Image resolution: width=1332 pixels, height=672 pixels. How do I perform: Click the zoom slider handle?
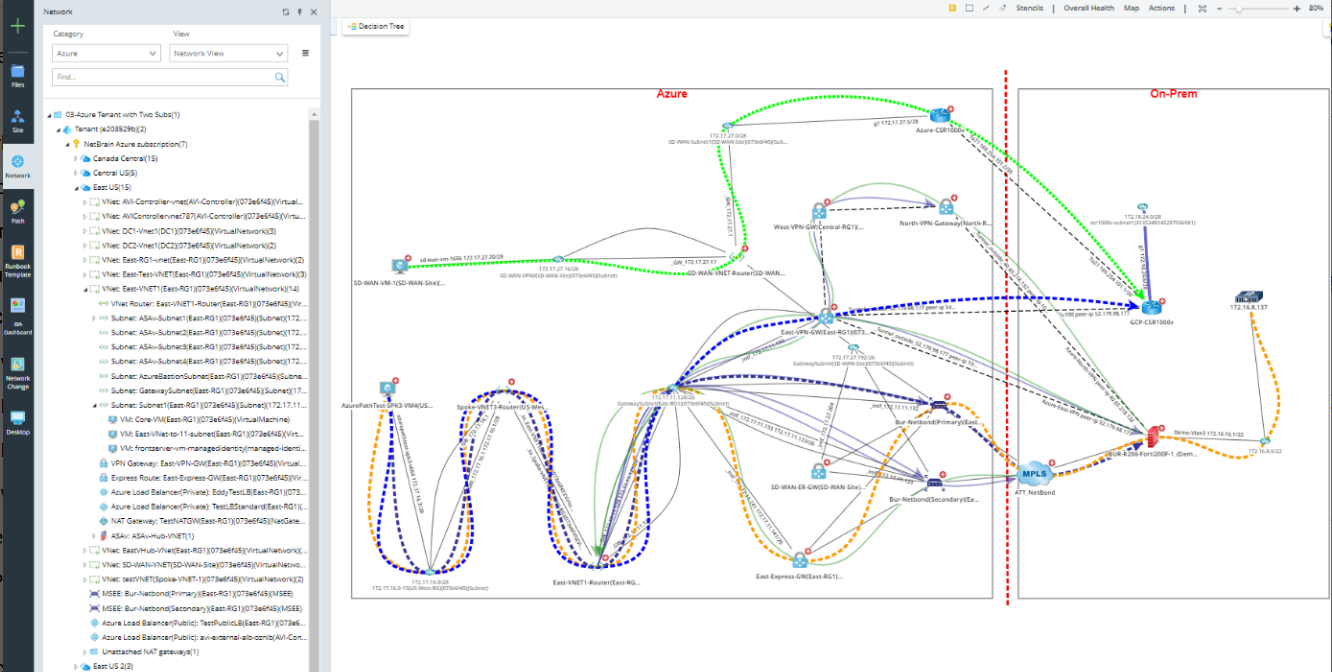click(x=1240, y=8)
